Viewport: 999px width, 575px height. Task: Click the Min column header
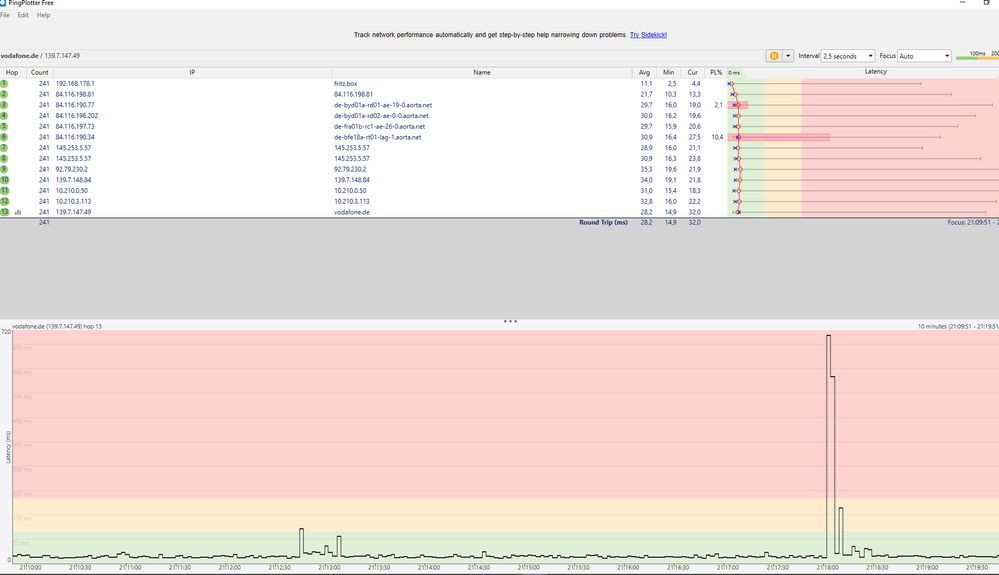pos(668,73)
